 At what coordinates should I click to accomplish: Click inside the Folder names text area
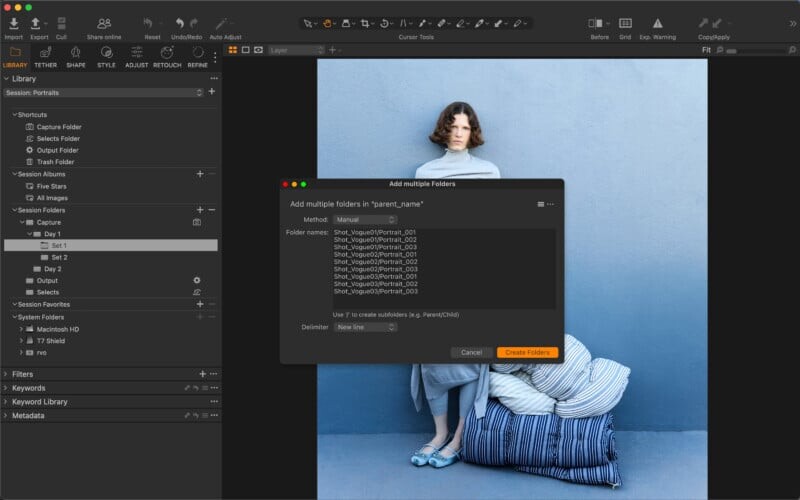(x=444, y=268)
